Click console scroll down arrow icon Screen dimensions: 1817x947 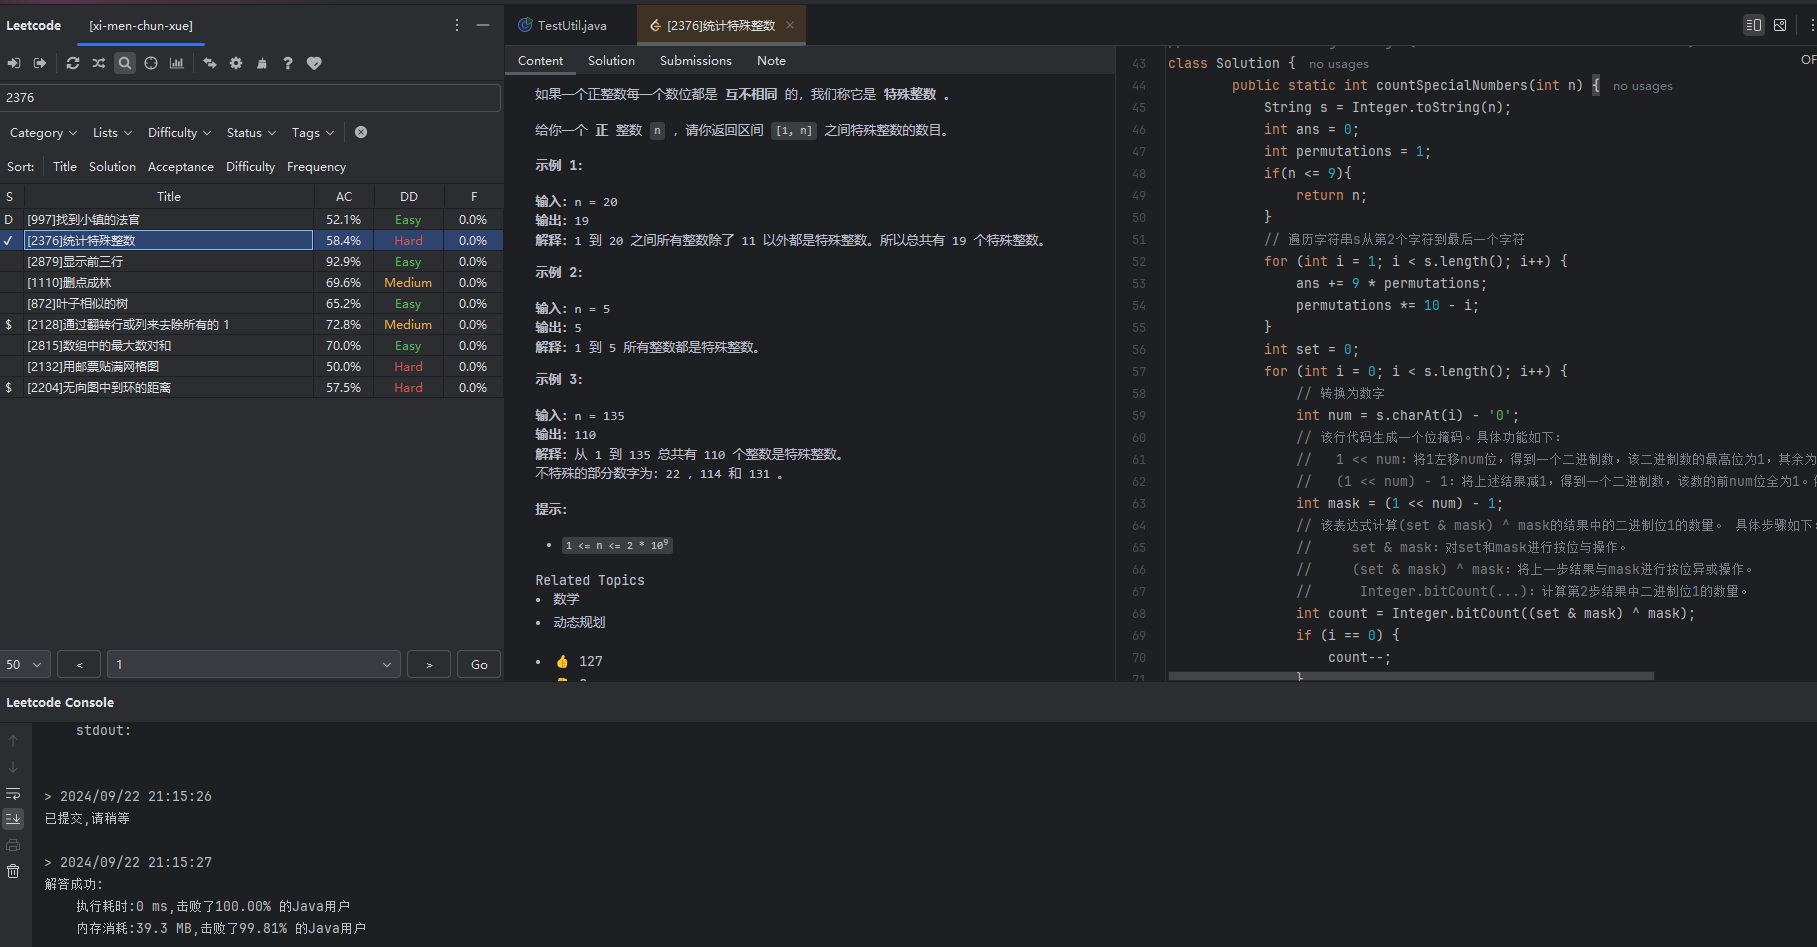[x=13, y=767]
